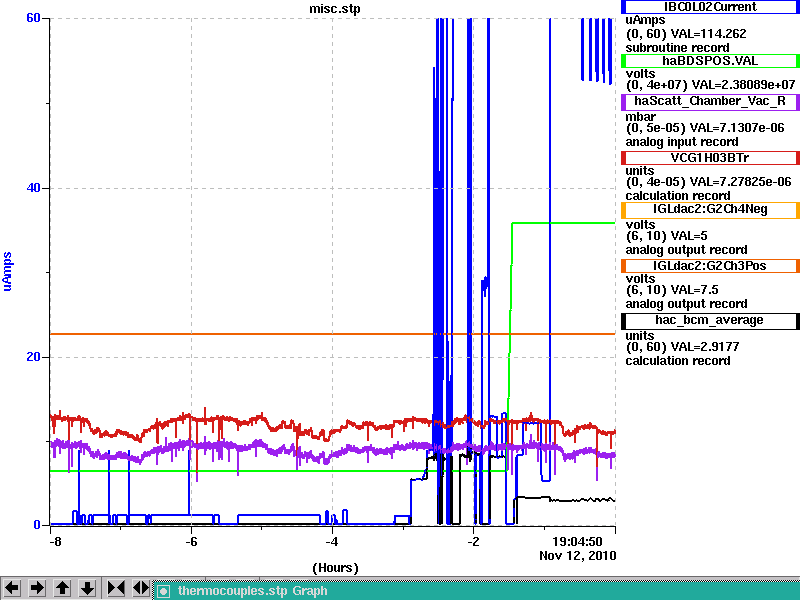The height and width of the screenshot is (600, 800).
Task: Pan the graph left with left arrow
Action: [x=12, y=588]
